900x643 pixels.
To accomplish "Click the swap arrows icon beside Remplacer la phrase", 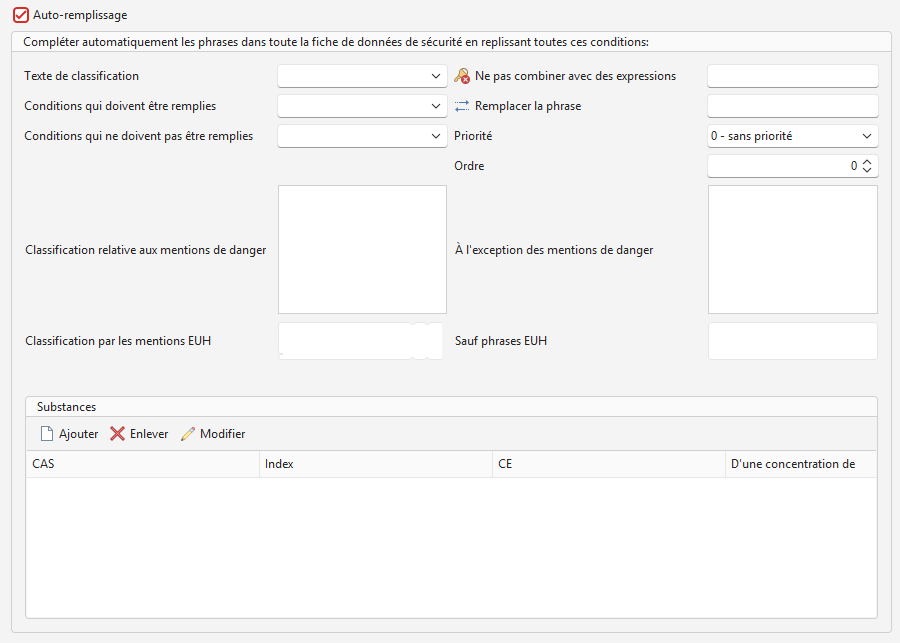I will coord(462,106).
